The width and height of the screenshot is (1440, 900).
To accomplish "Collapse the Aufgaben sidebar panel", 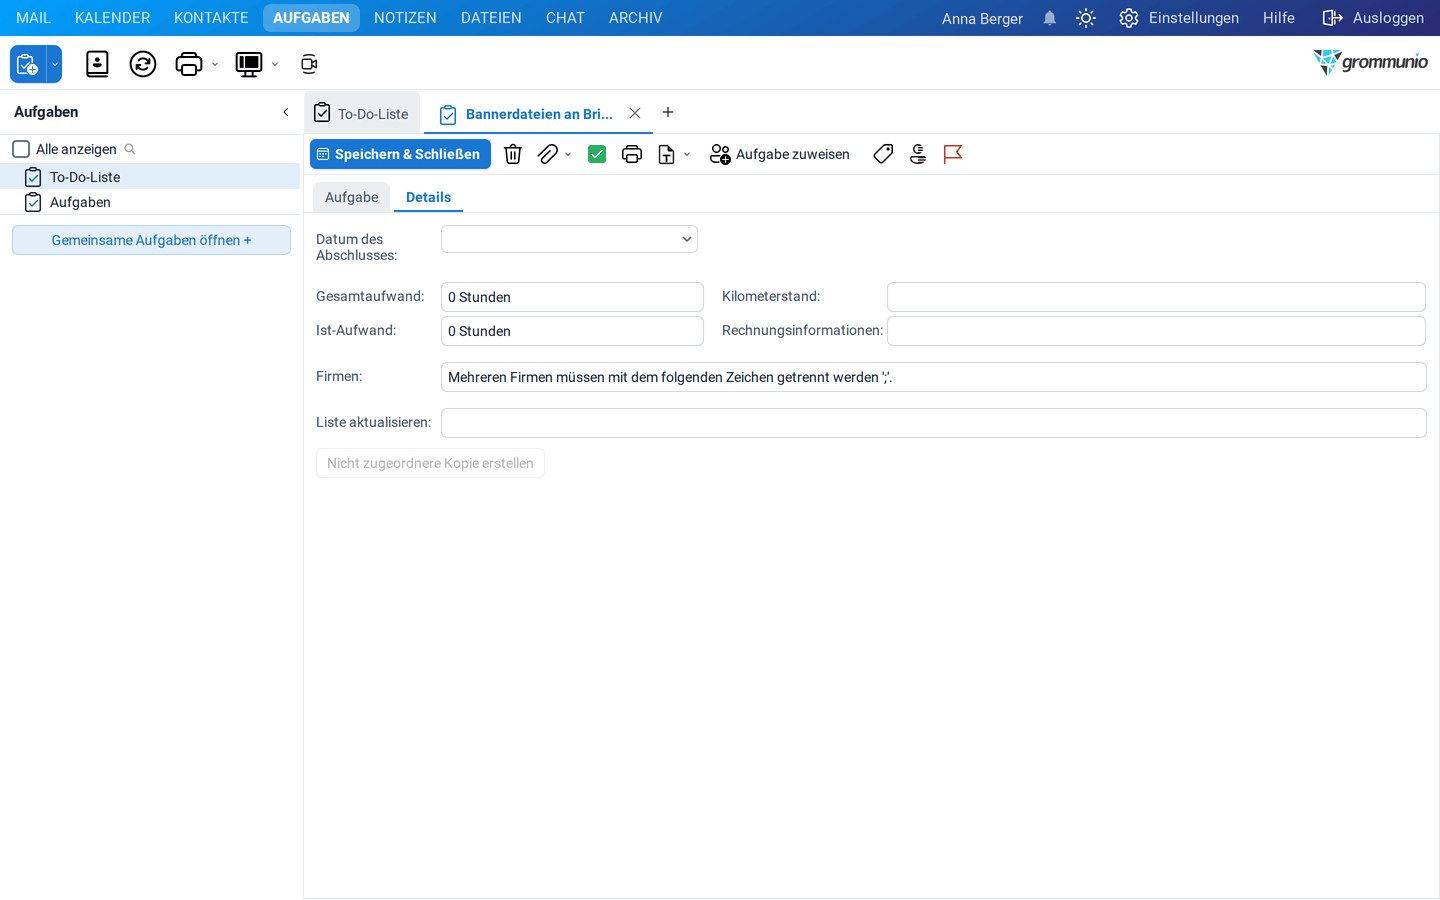I will [286, 112].
